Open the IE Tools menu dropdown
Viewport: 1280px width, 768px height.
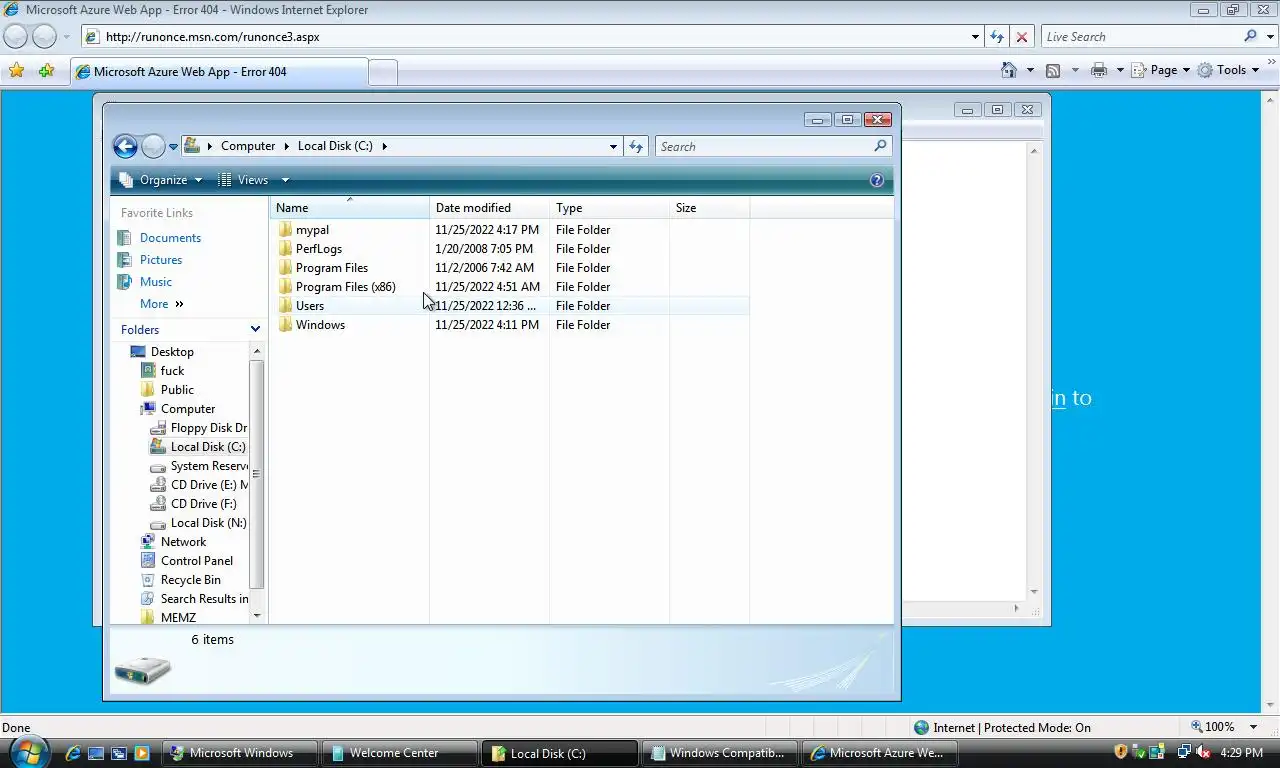click(1228, 70)
